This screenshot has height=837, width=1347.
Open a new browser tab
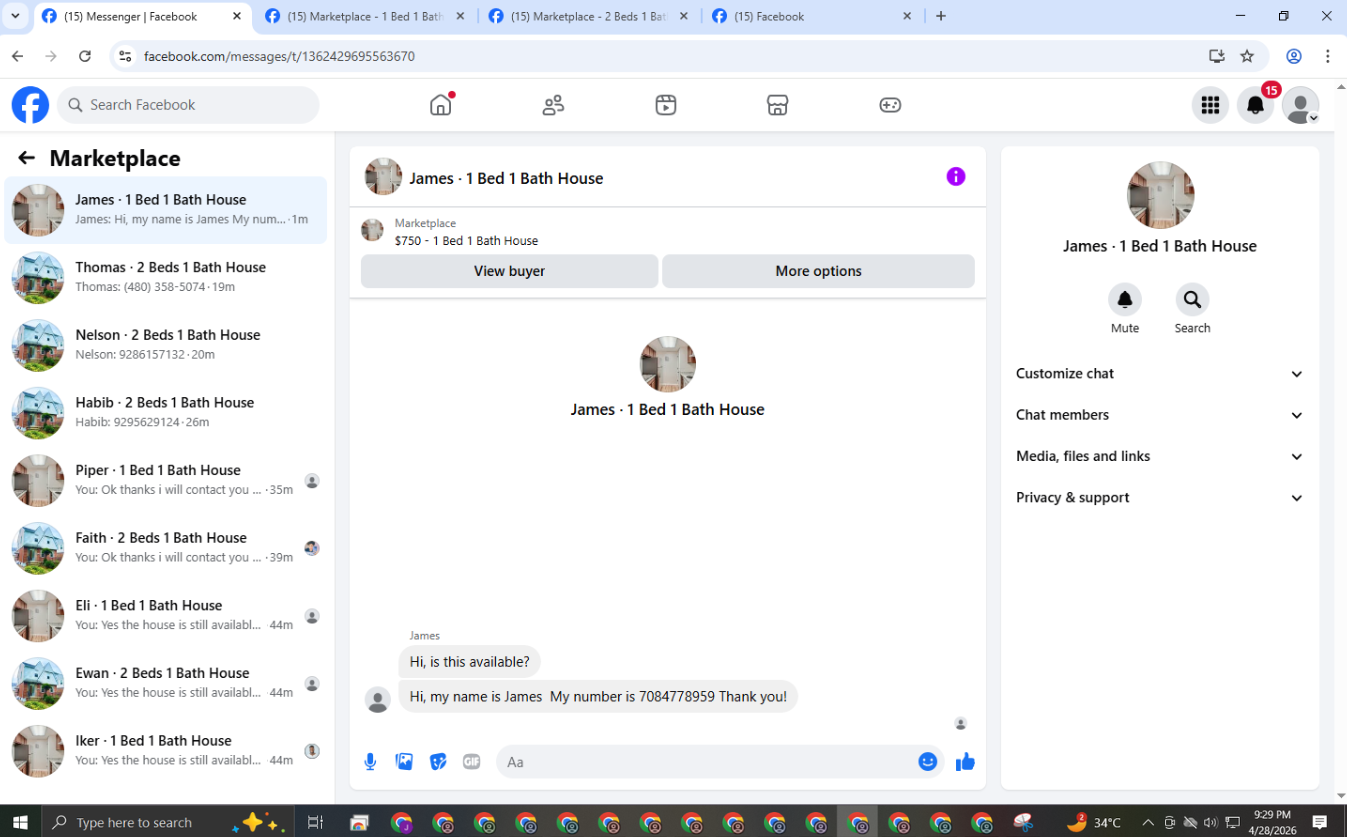[x=941, y=16]
